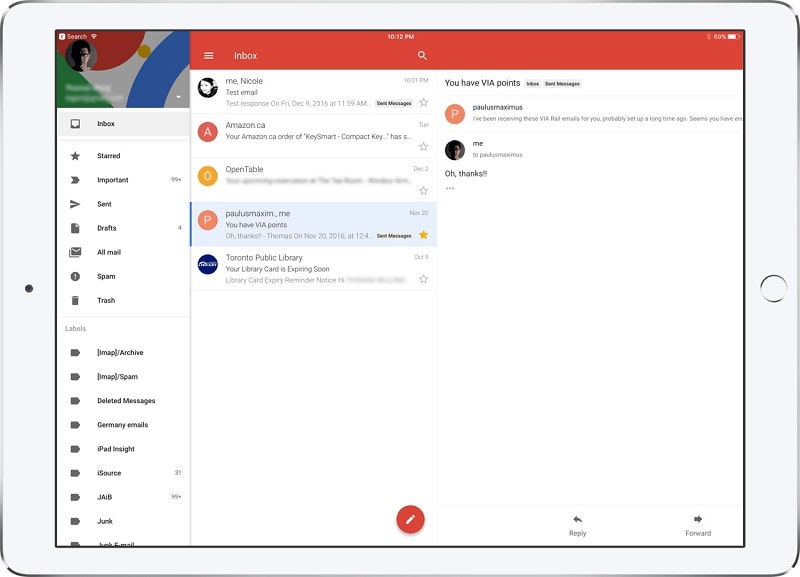Click the Trash bin icon
800x577 pixels.
[x=75, y=300]
